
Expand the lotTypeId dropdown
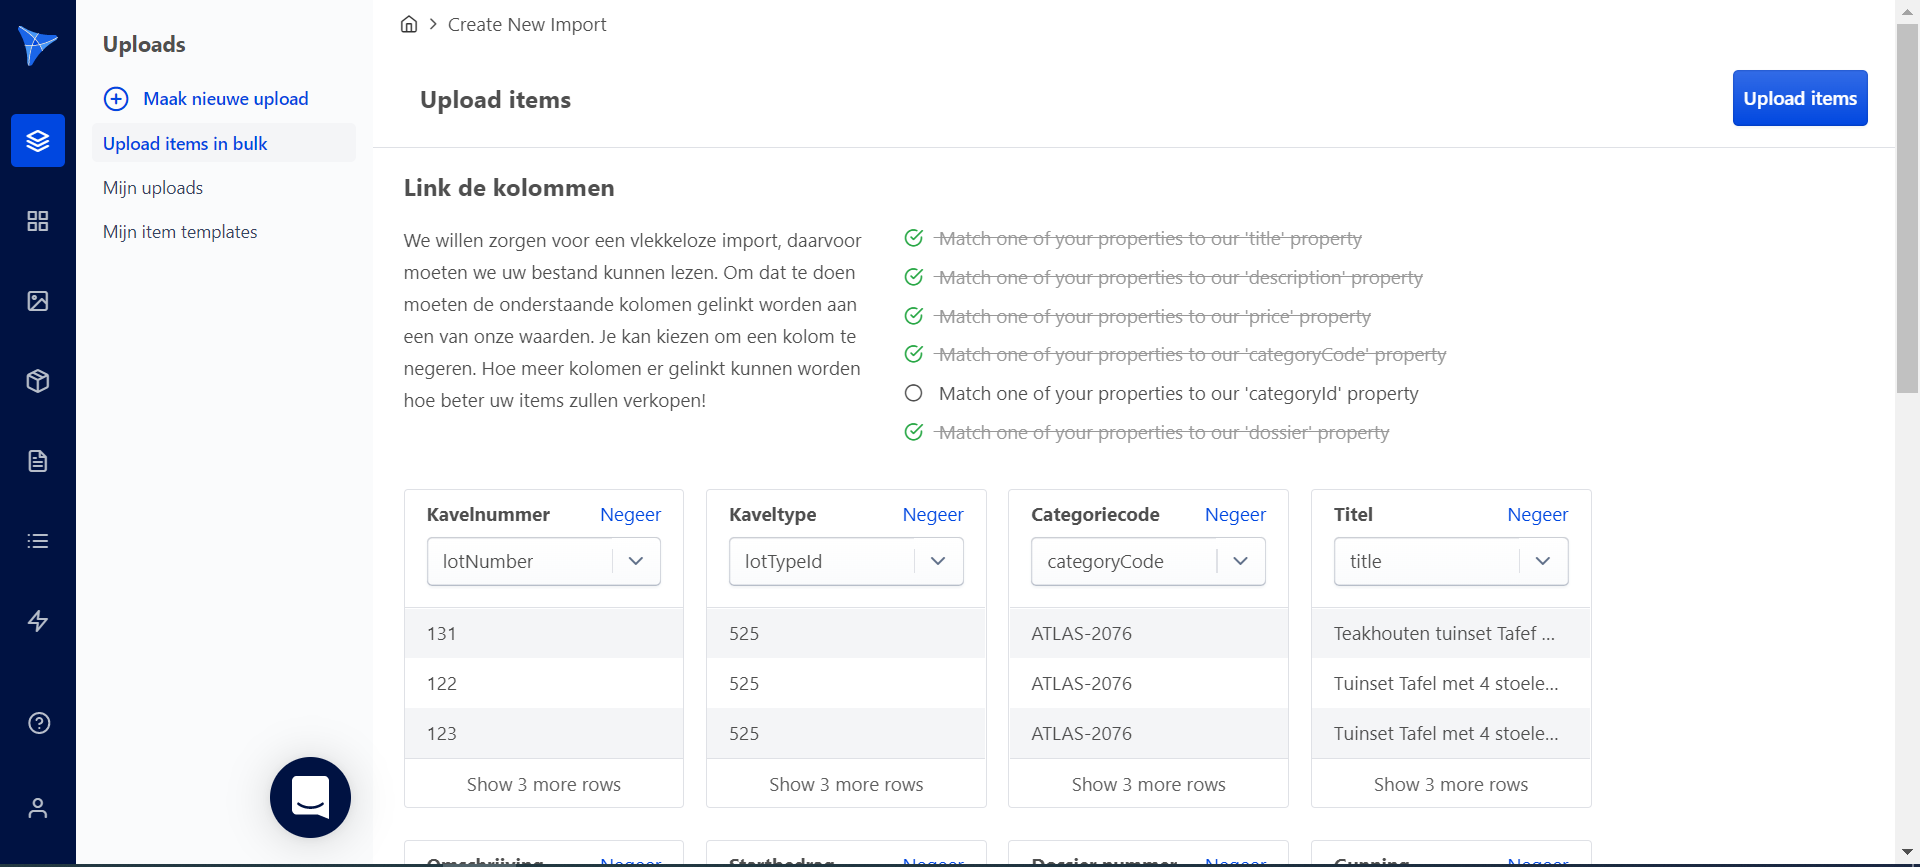coord(938,562)
